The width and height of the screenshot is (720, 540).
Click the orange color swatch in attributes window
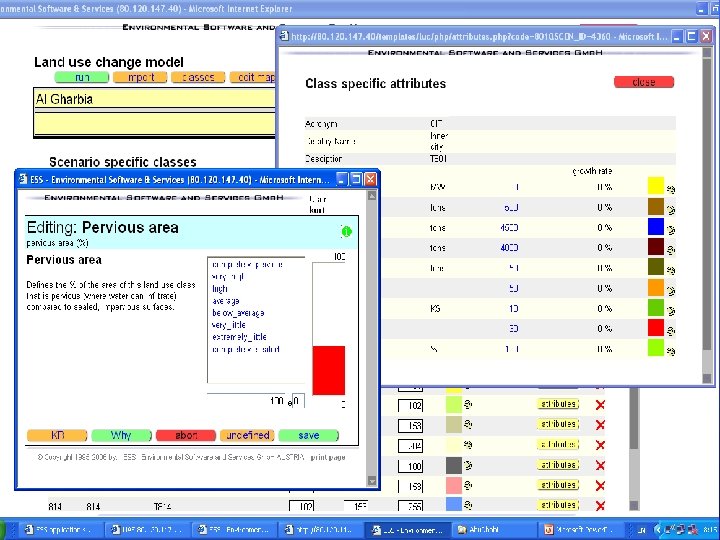click(656, 287)
